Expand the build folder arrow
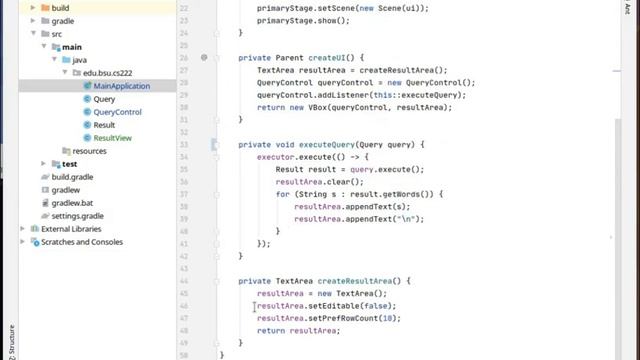 [x=33, y=8]
